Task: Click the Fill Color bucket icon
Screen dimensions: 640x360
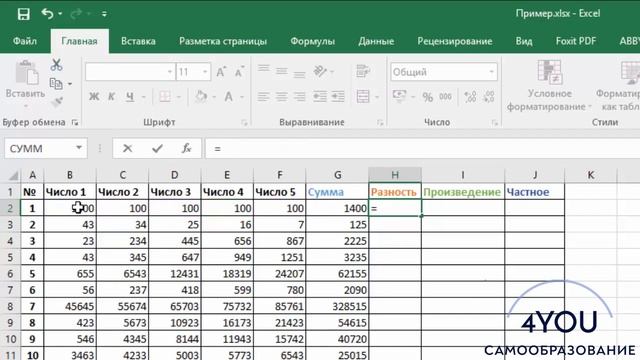Action: pos(200,97)
